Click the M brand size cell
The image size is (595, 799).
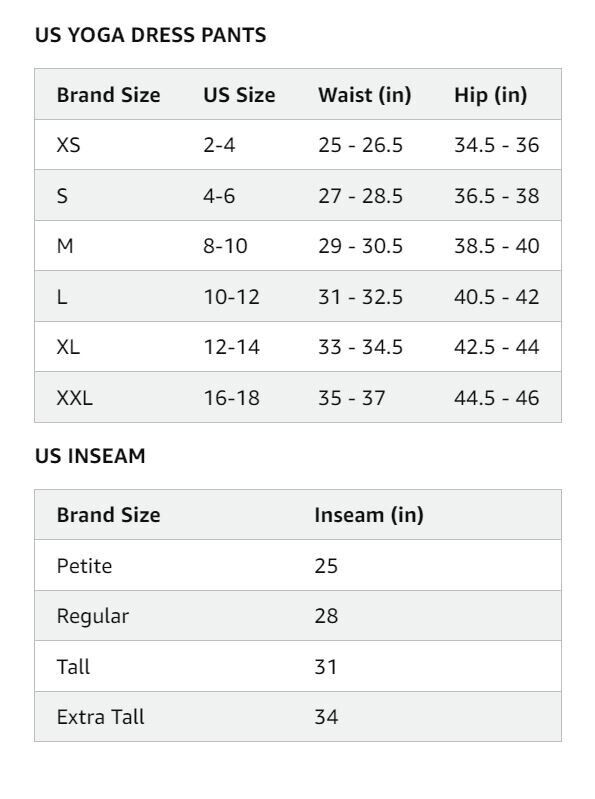coord(65,246)
